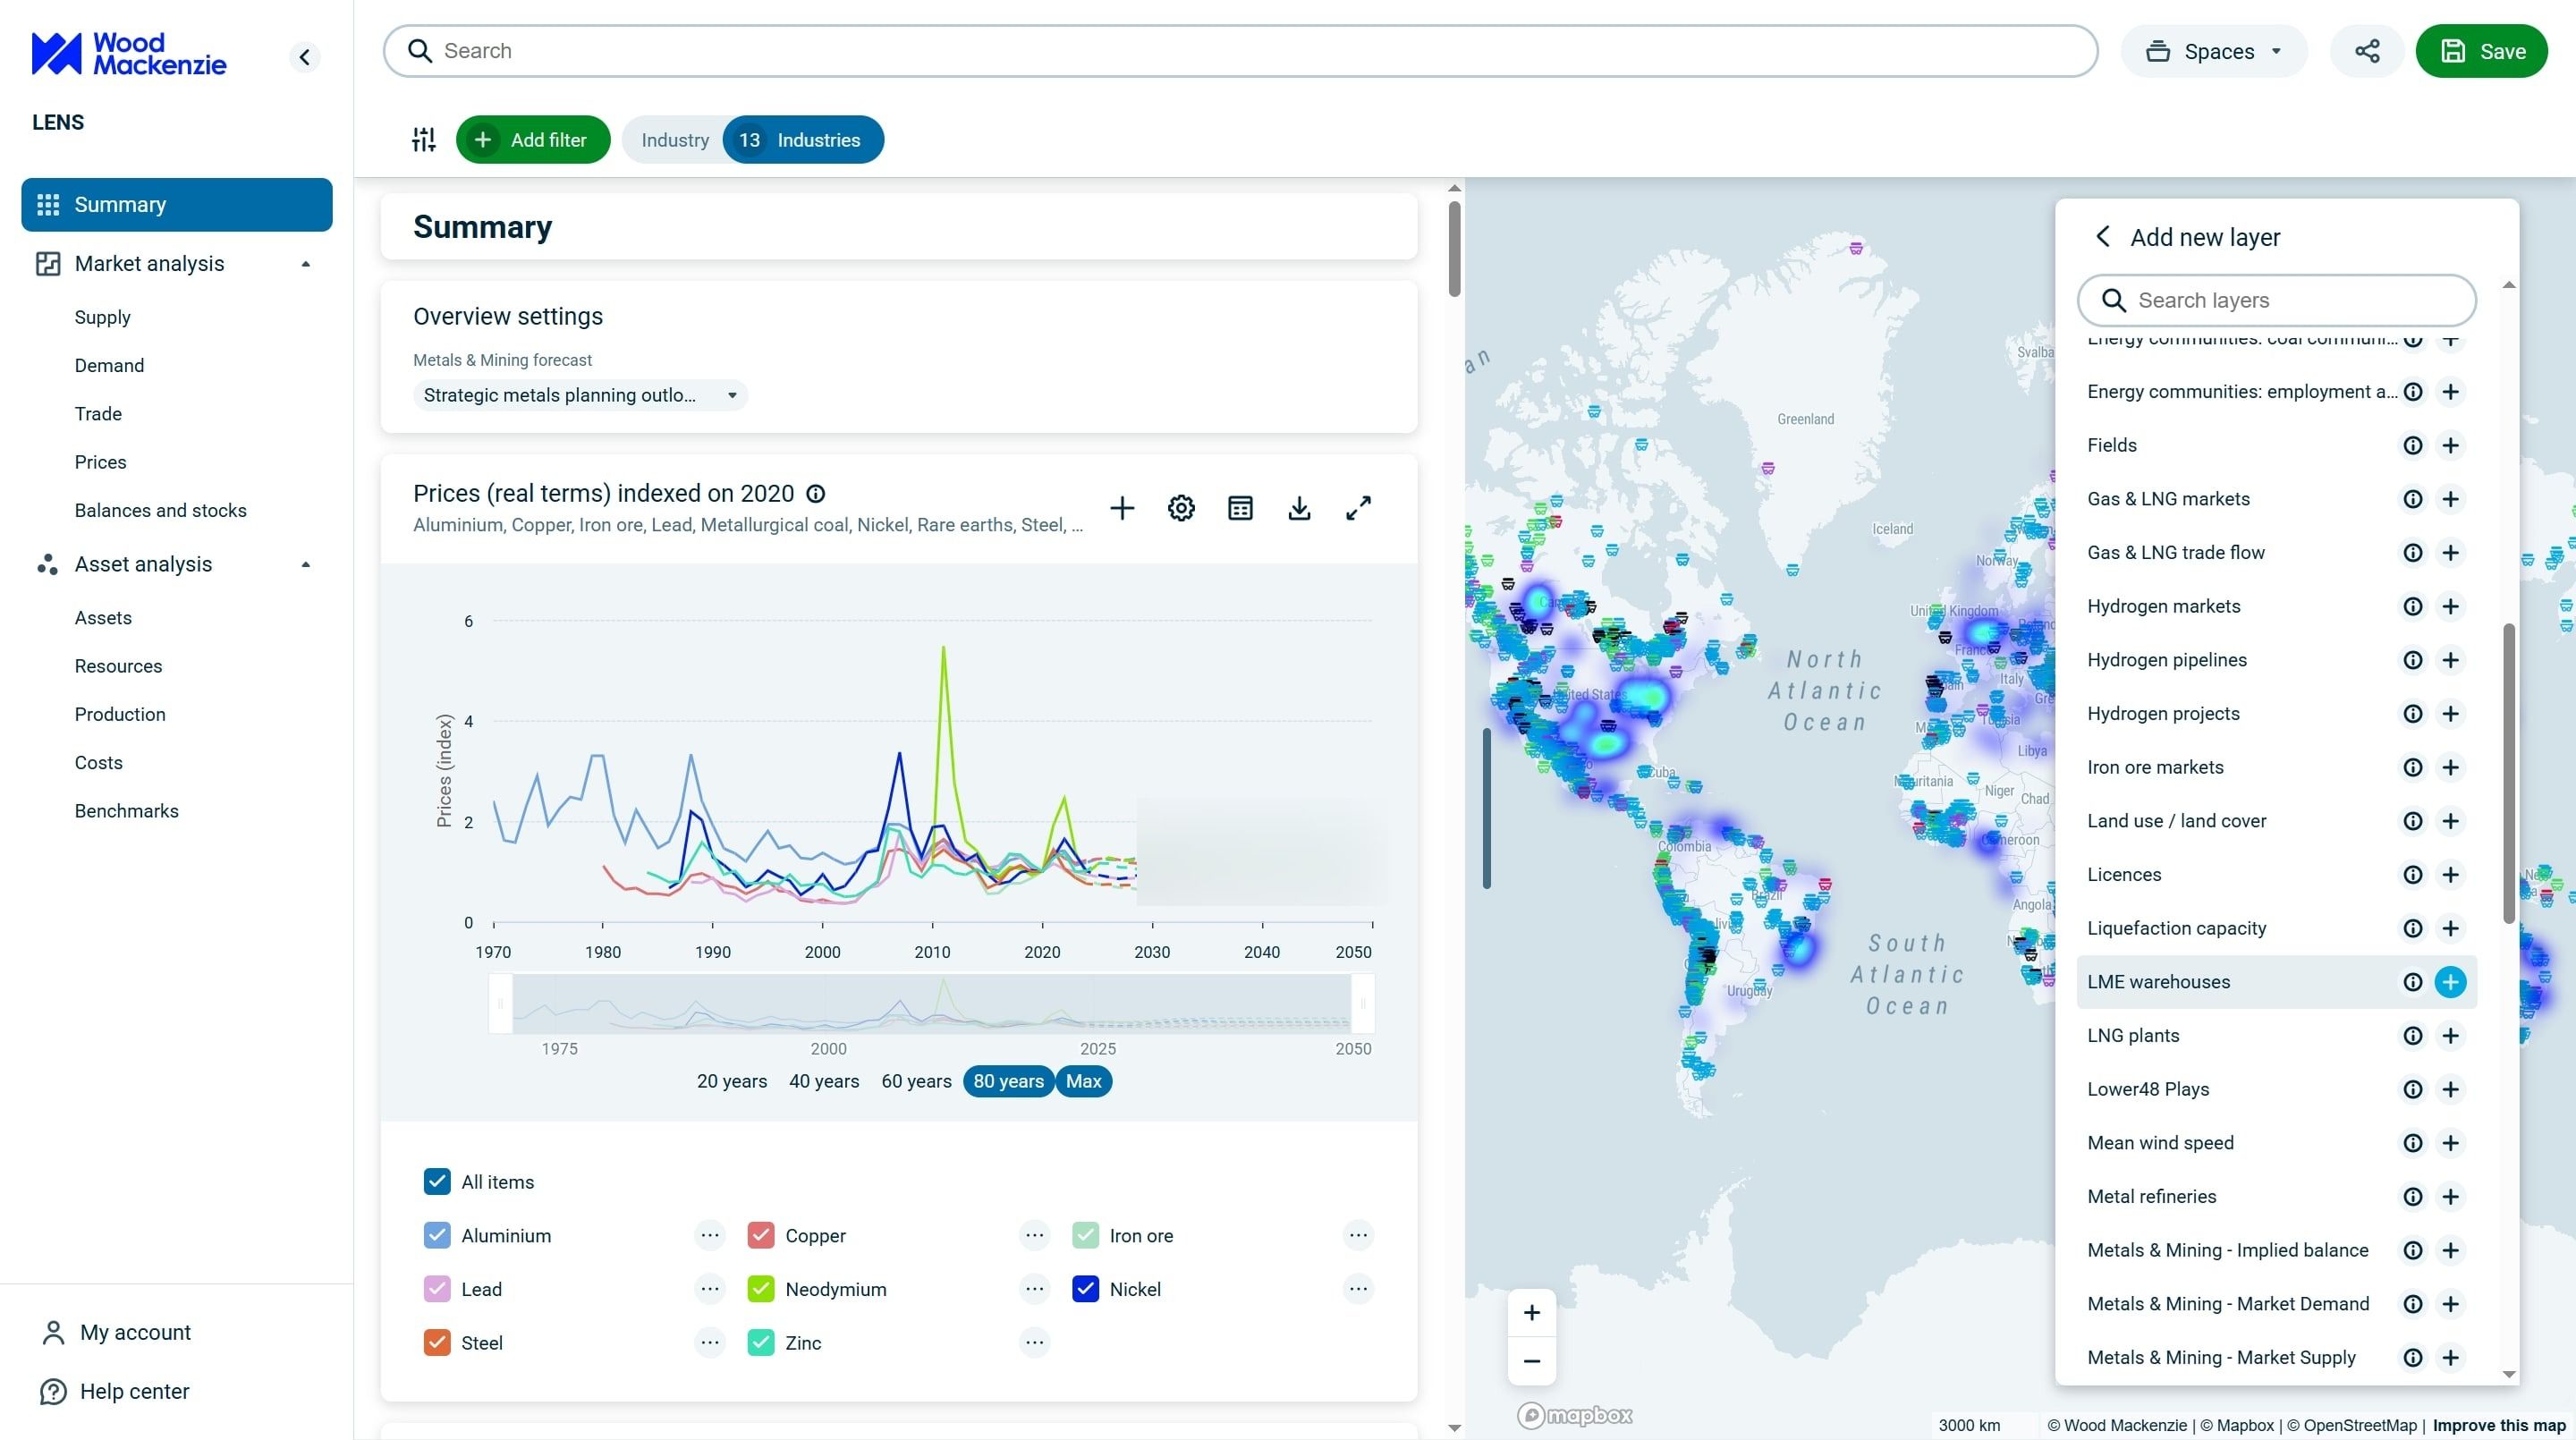Click the main Search field
The height and width of the screenshot is (1440, 2576).
(1240, 51)
